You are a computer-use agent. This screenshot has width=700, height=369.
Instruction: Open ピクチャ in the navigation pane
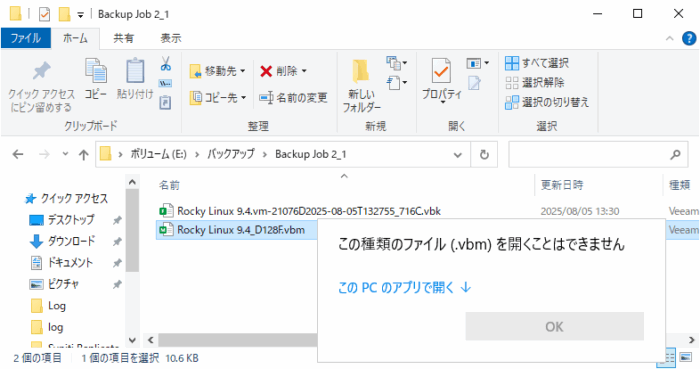pos(54,284)
